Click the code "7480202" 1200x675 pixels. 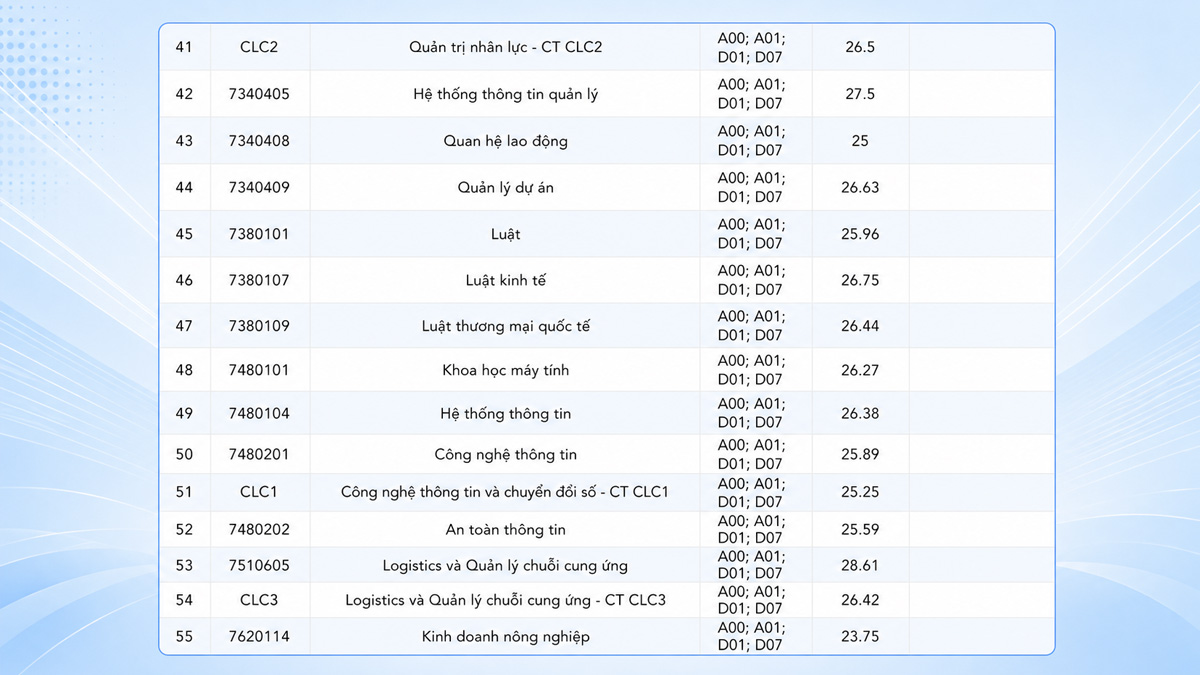(259, 529)
